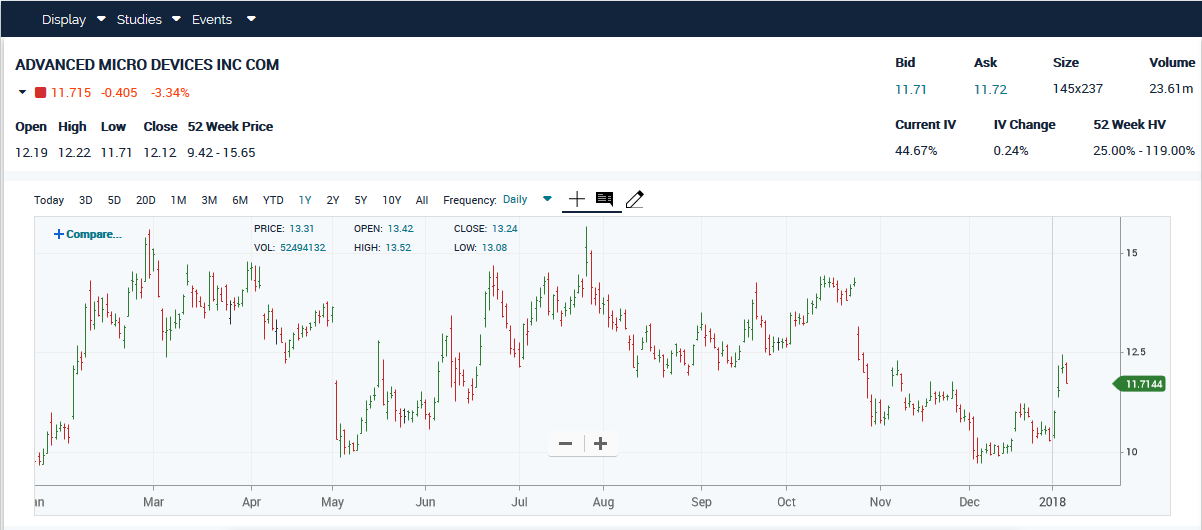Viewport: 1202px width, 530px height.
Task: Click the chart CLOSE value 13.24
Action: 504,229
